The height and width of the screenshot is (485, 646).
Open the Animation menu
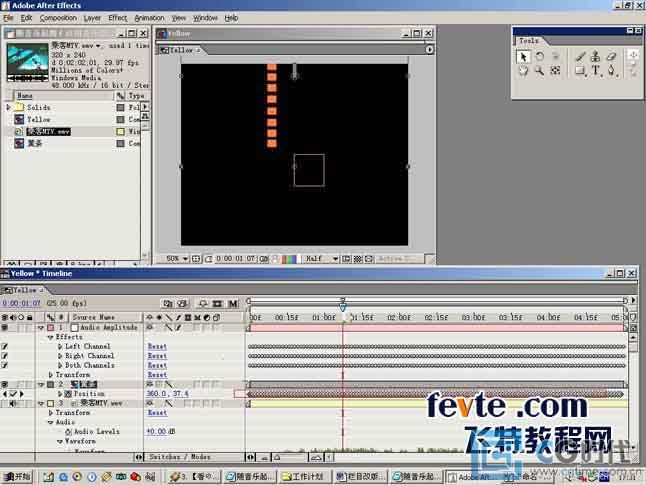[x=149, y=18]
